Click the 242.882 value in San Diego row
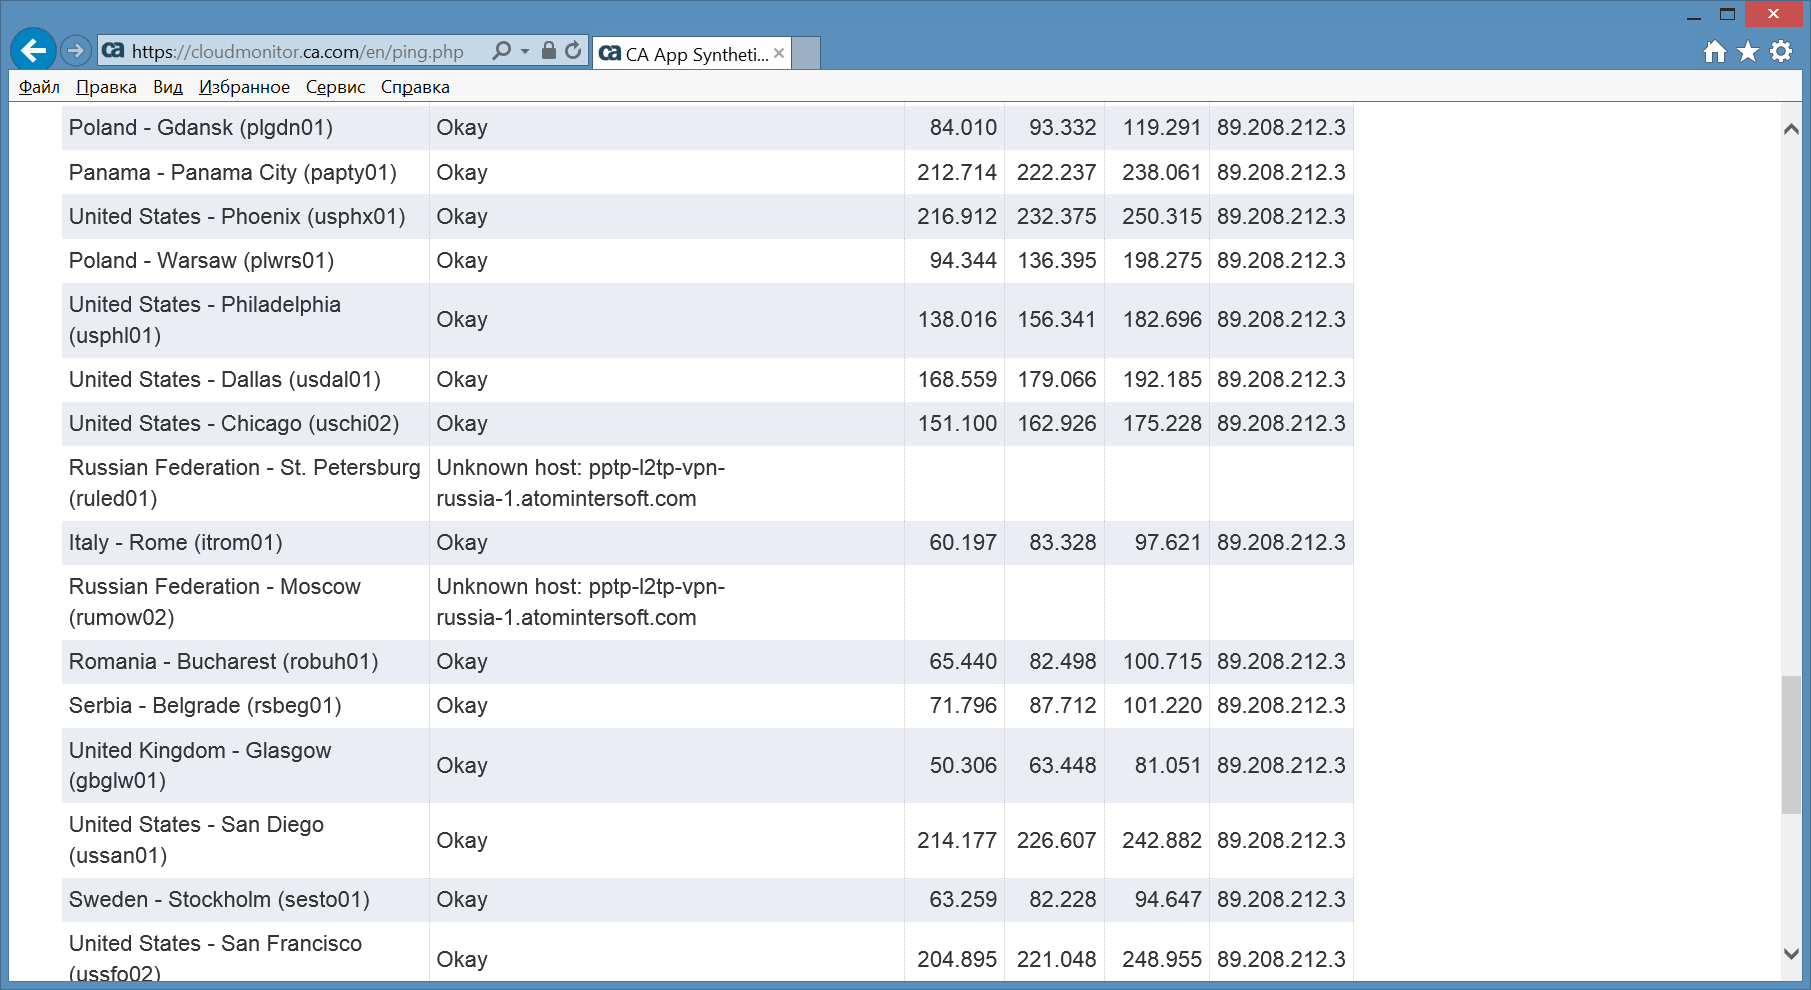This screenshot has width=1811, height=990. tap(1162, 841)
